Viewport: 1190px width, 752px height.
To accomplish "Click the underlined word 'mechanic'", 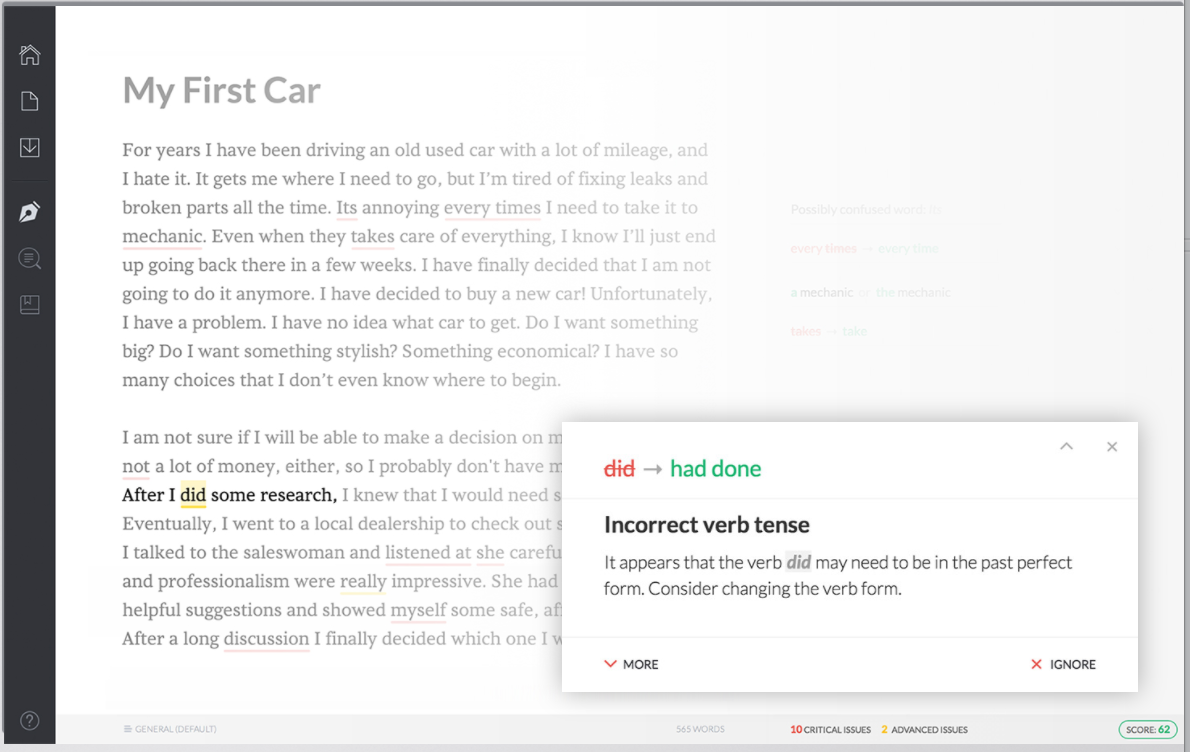I will (162, 237).
